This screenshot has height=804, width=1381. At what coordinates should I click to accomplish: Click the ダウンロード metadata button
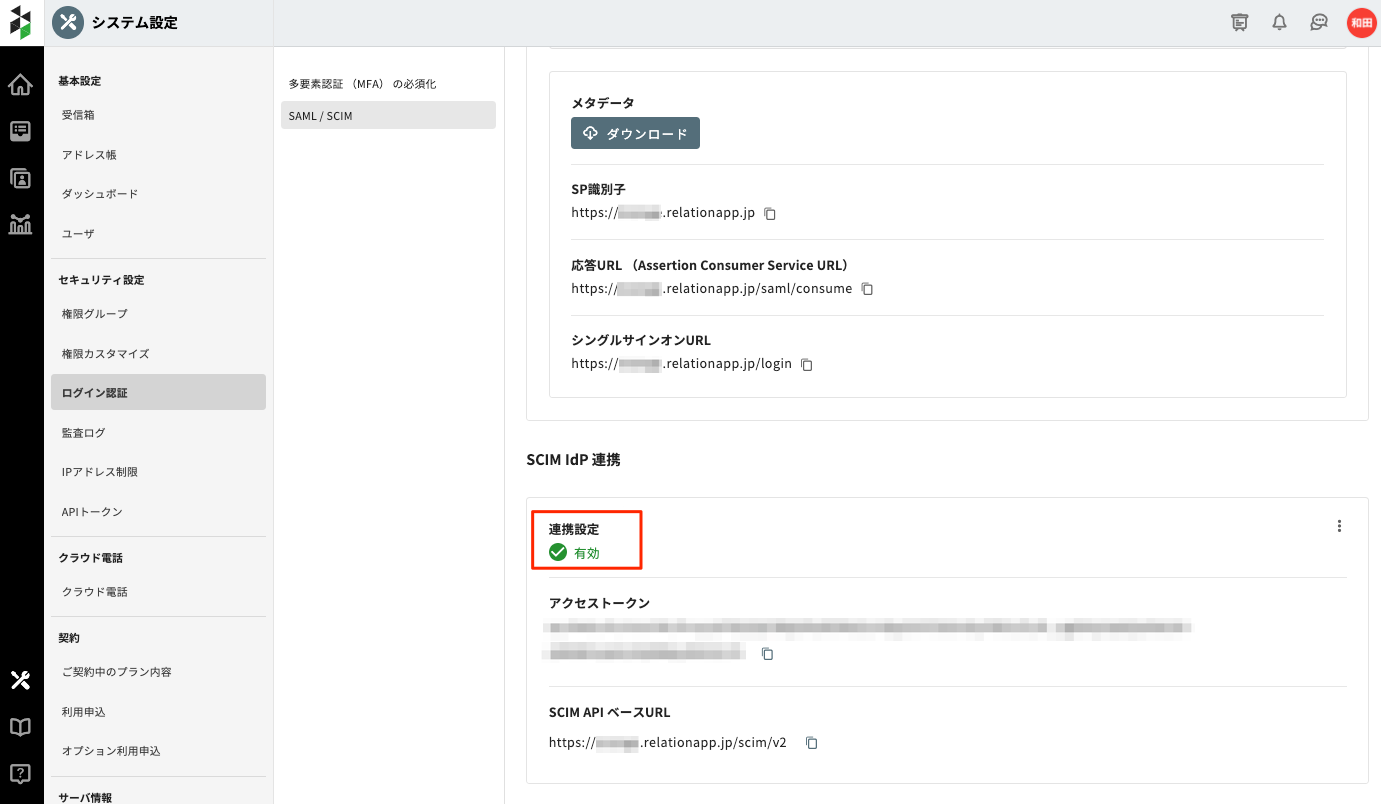pos(635,133)
